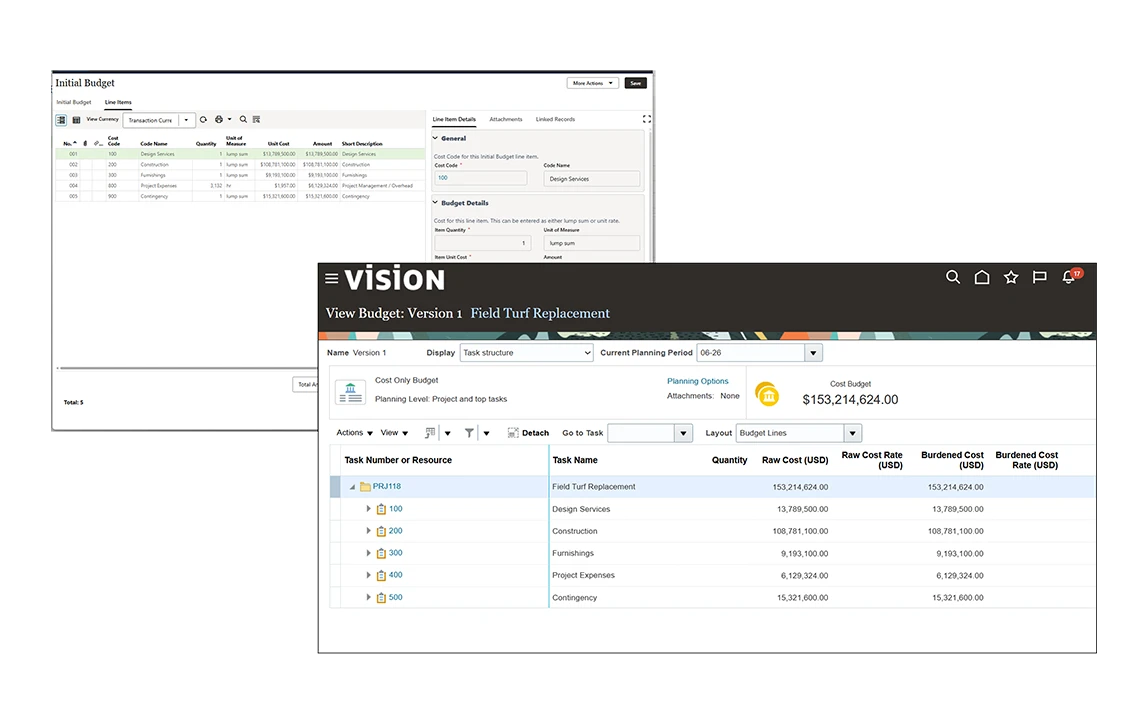Collapse the General section
The width and height of the screenshot is (1148, 724).
point(435,138)
